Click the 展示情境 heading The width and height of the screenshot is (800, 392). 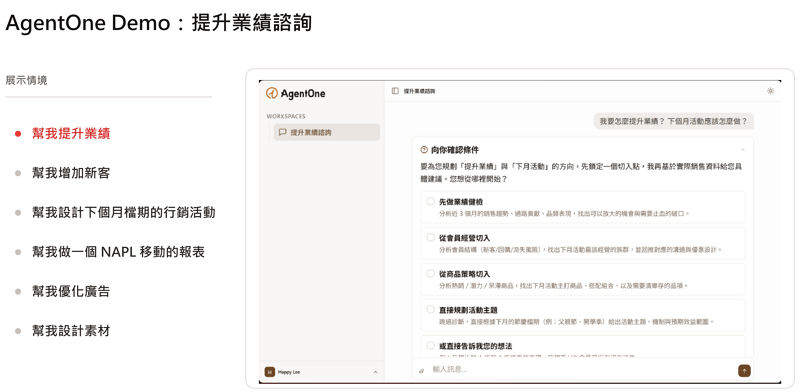(x=26, y=80)
